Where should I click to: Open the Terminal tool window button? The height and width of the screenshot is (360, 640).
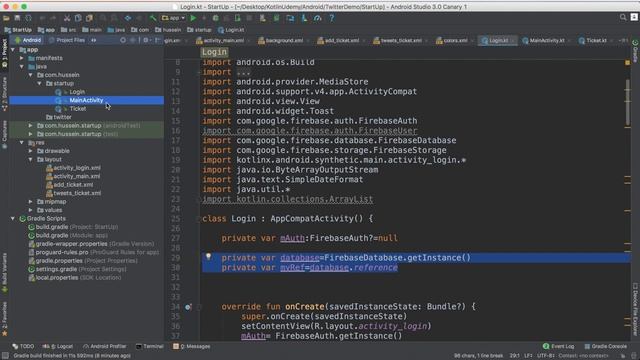150,347
